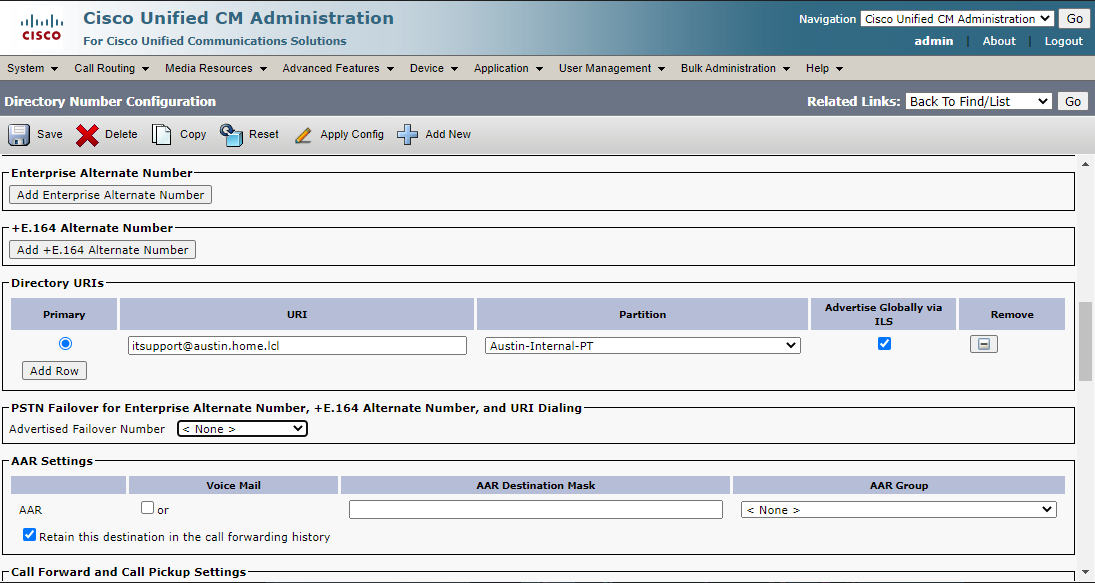Screen dimensions: 1095x583
Task: Click the Copy pages icon
Action: tap(161, 134)
